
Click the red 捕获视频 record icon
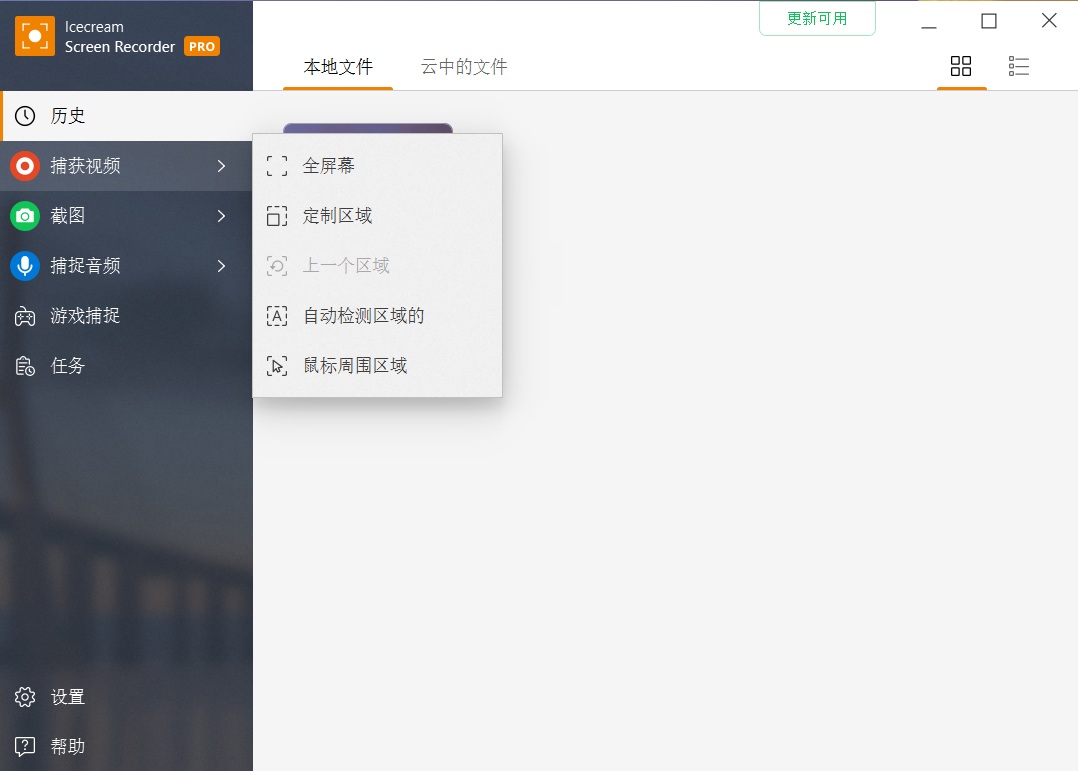point(25,166)
